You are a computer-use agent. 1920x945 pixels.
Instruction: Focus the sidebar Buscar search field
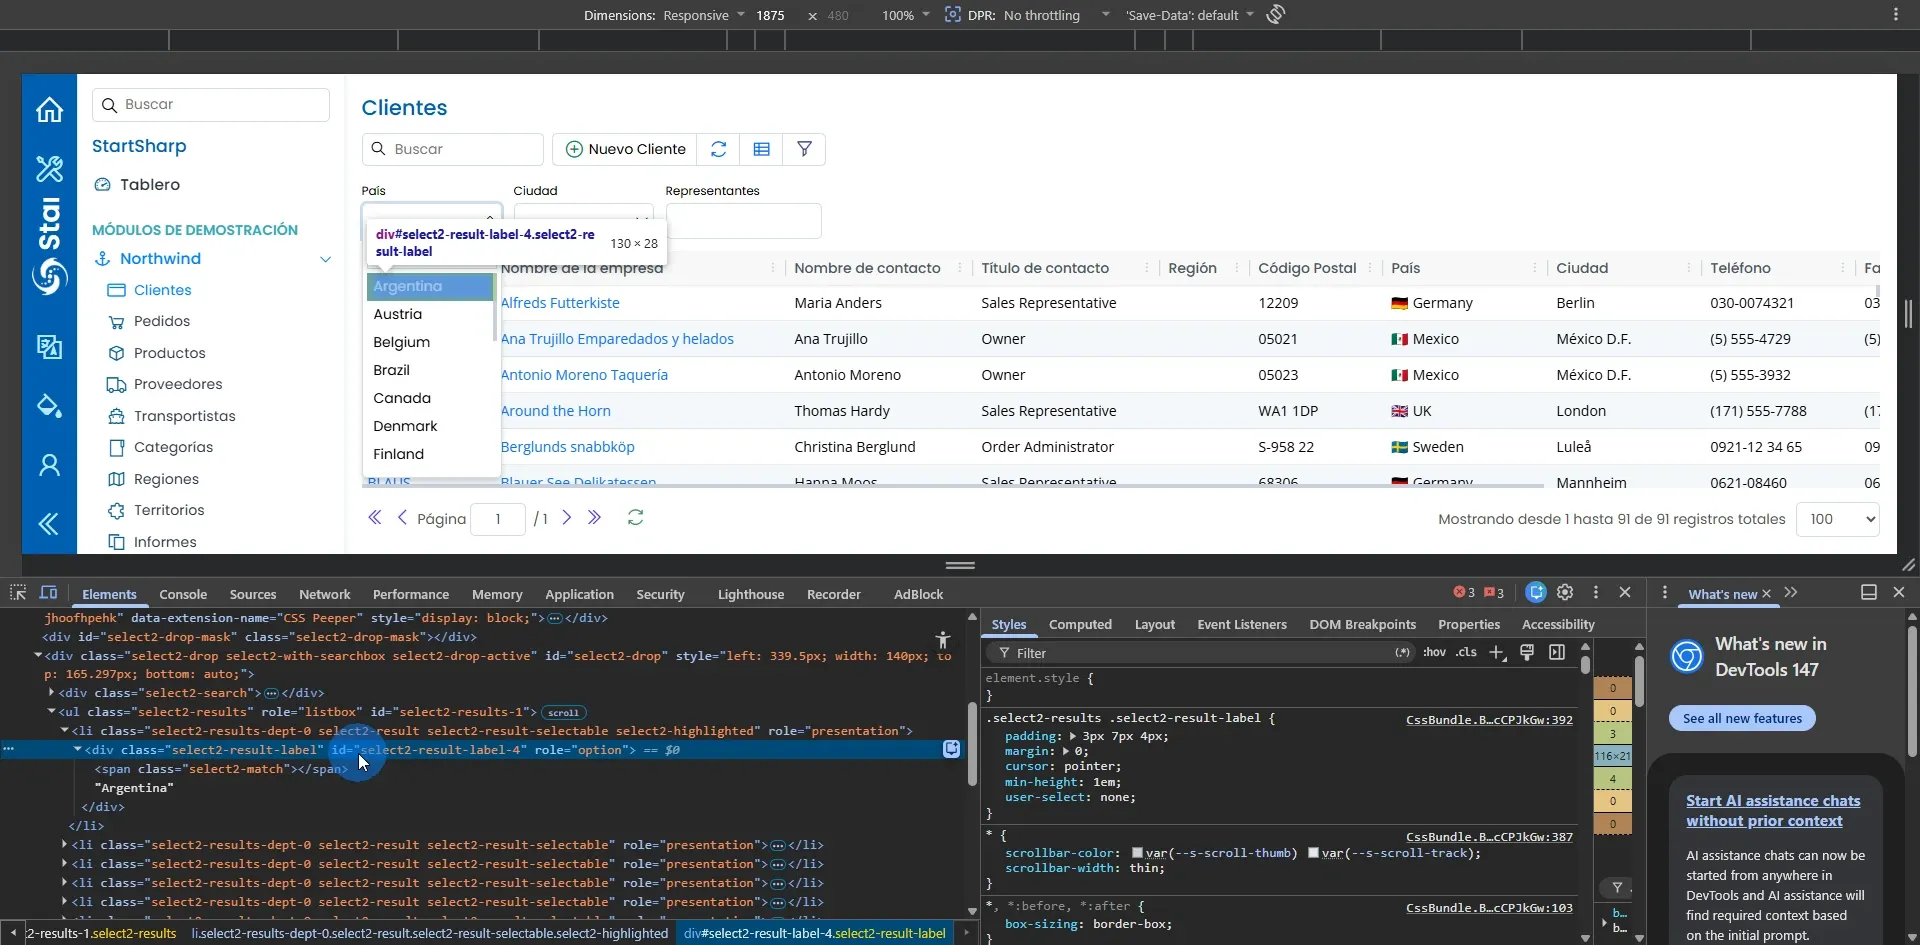211,105
